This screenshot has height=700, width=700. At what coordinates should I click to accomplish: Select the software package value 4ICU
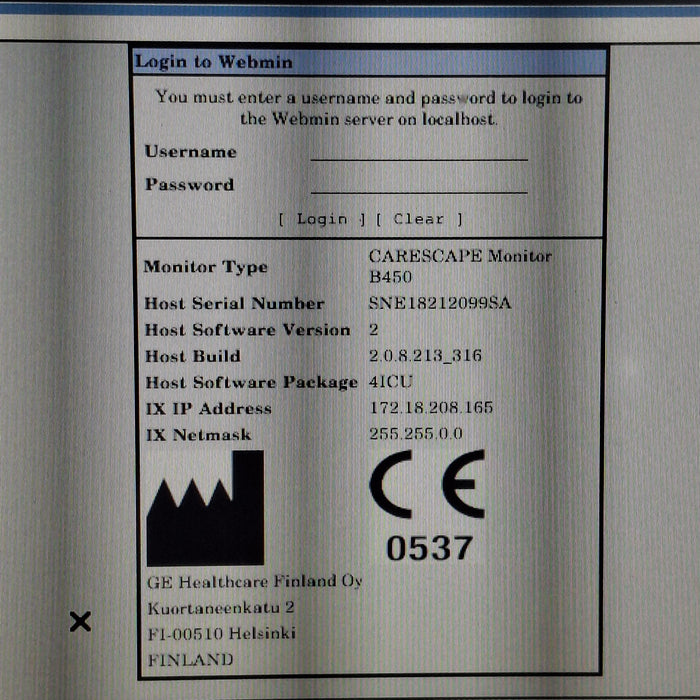point(390,382)
